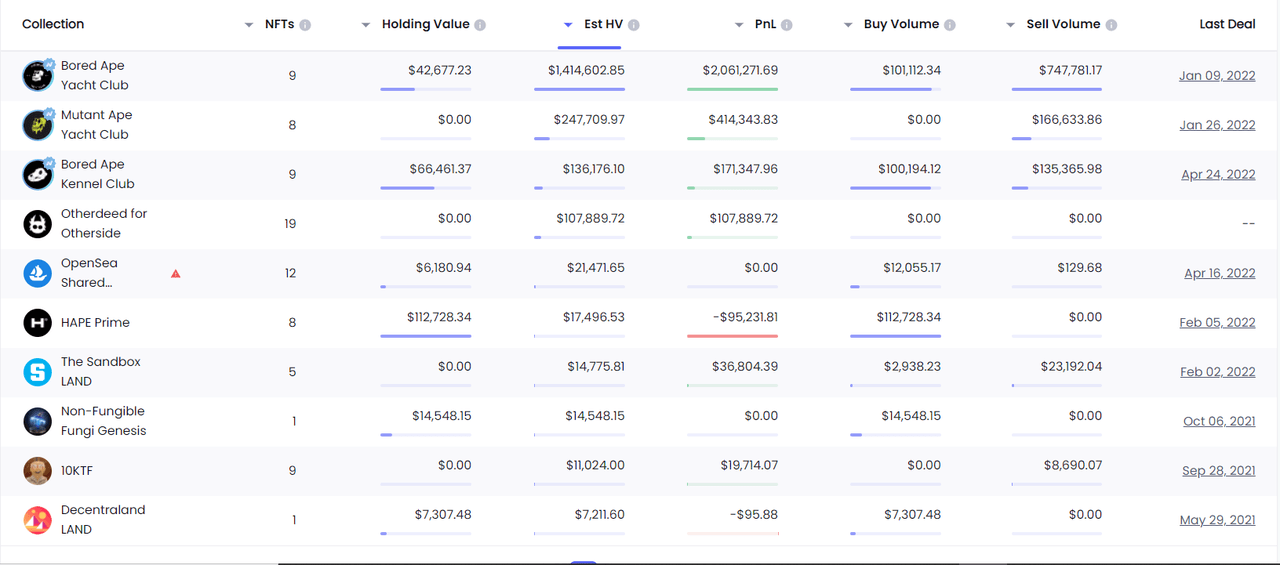Click the OpenSea Shared collection icon
Image resolution: width=1280 pixels, height=565 pixels.
tap(38, 273)
